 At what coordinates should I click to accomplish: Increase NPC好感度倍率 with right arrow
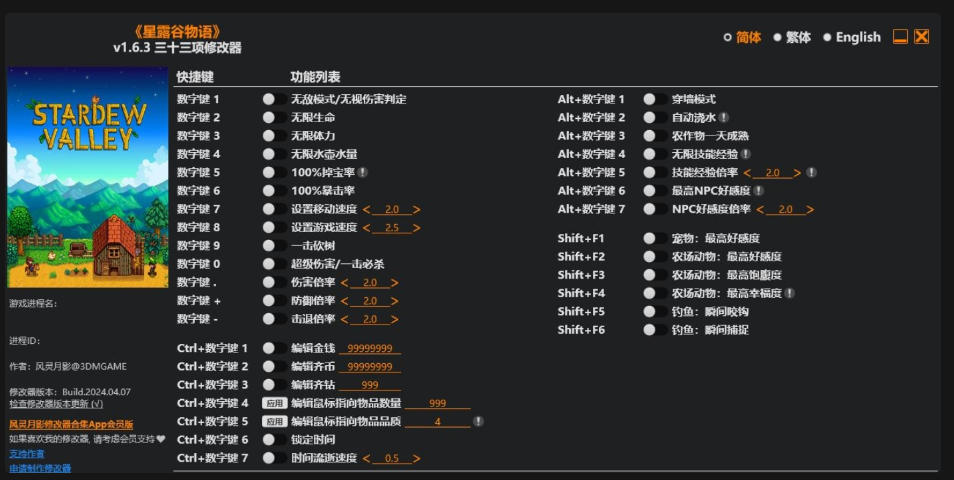[810, 209]
